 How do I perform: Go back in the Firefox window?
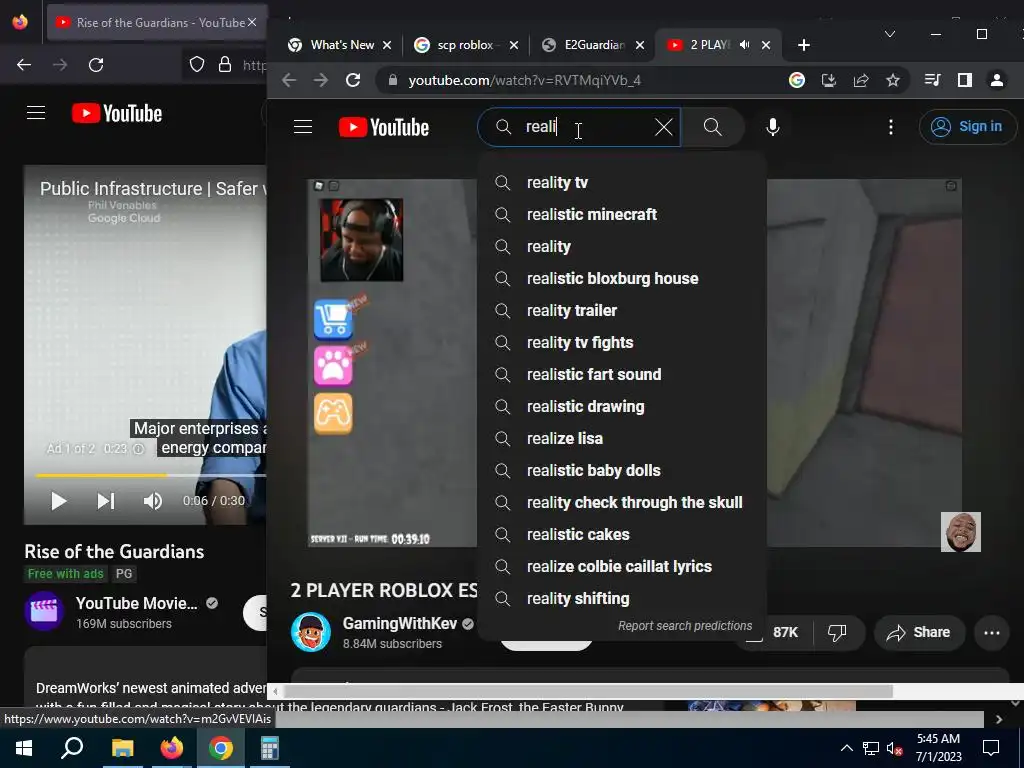(24, 65)
